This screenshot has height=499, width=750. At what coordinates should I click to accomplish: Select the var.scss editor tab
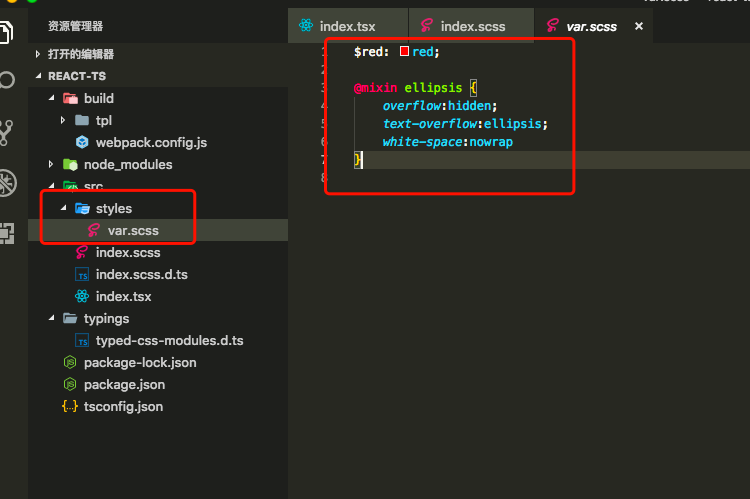pos(591,26)
